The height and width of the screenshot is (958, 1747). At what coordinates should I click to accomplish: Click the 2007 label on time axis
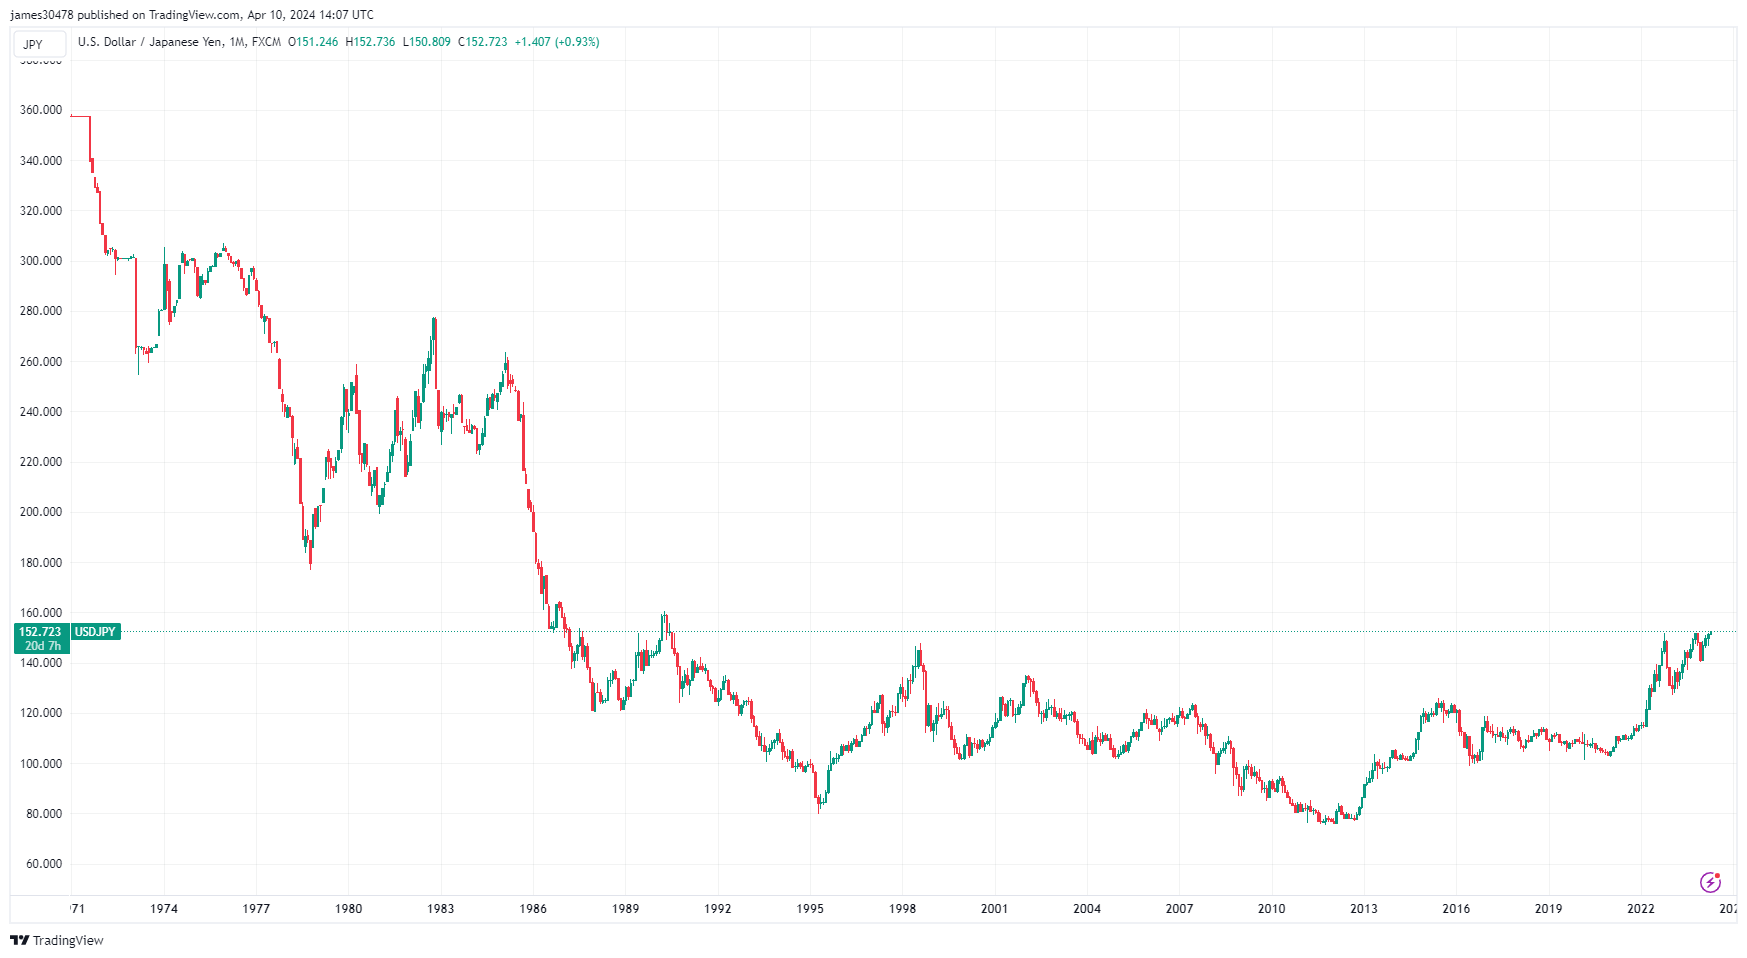(x=1179, y=908)
